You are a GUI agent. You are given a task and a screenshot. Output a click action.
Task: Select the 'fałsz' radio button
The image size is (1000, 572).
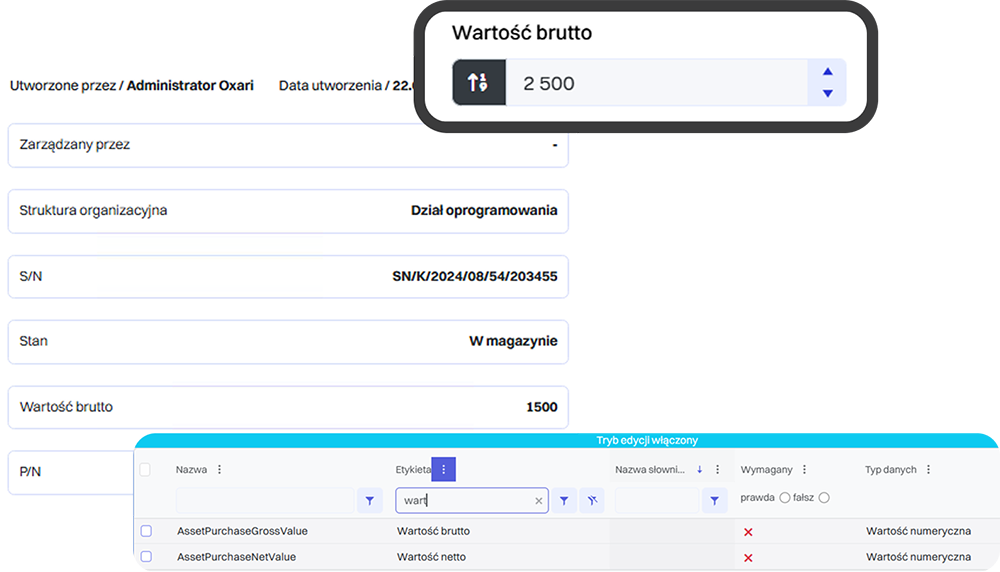pyautogui.click(x=824, y=498)
